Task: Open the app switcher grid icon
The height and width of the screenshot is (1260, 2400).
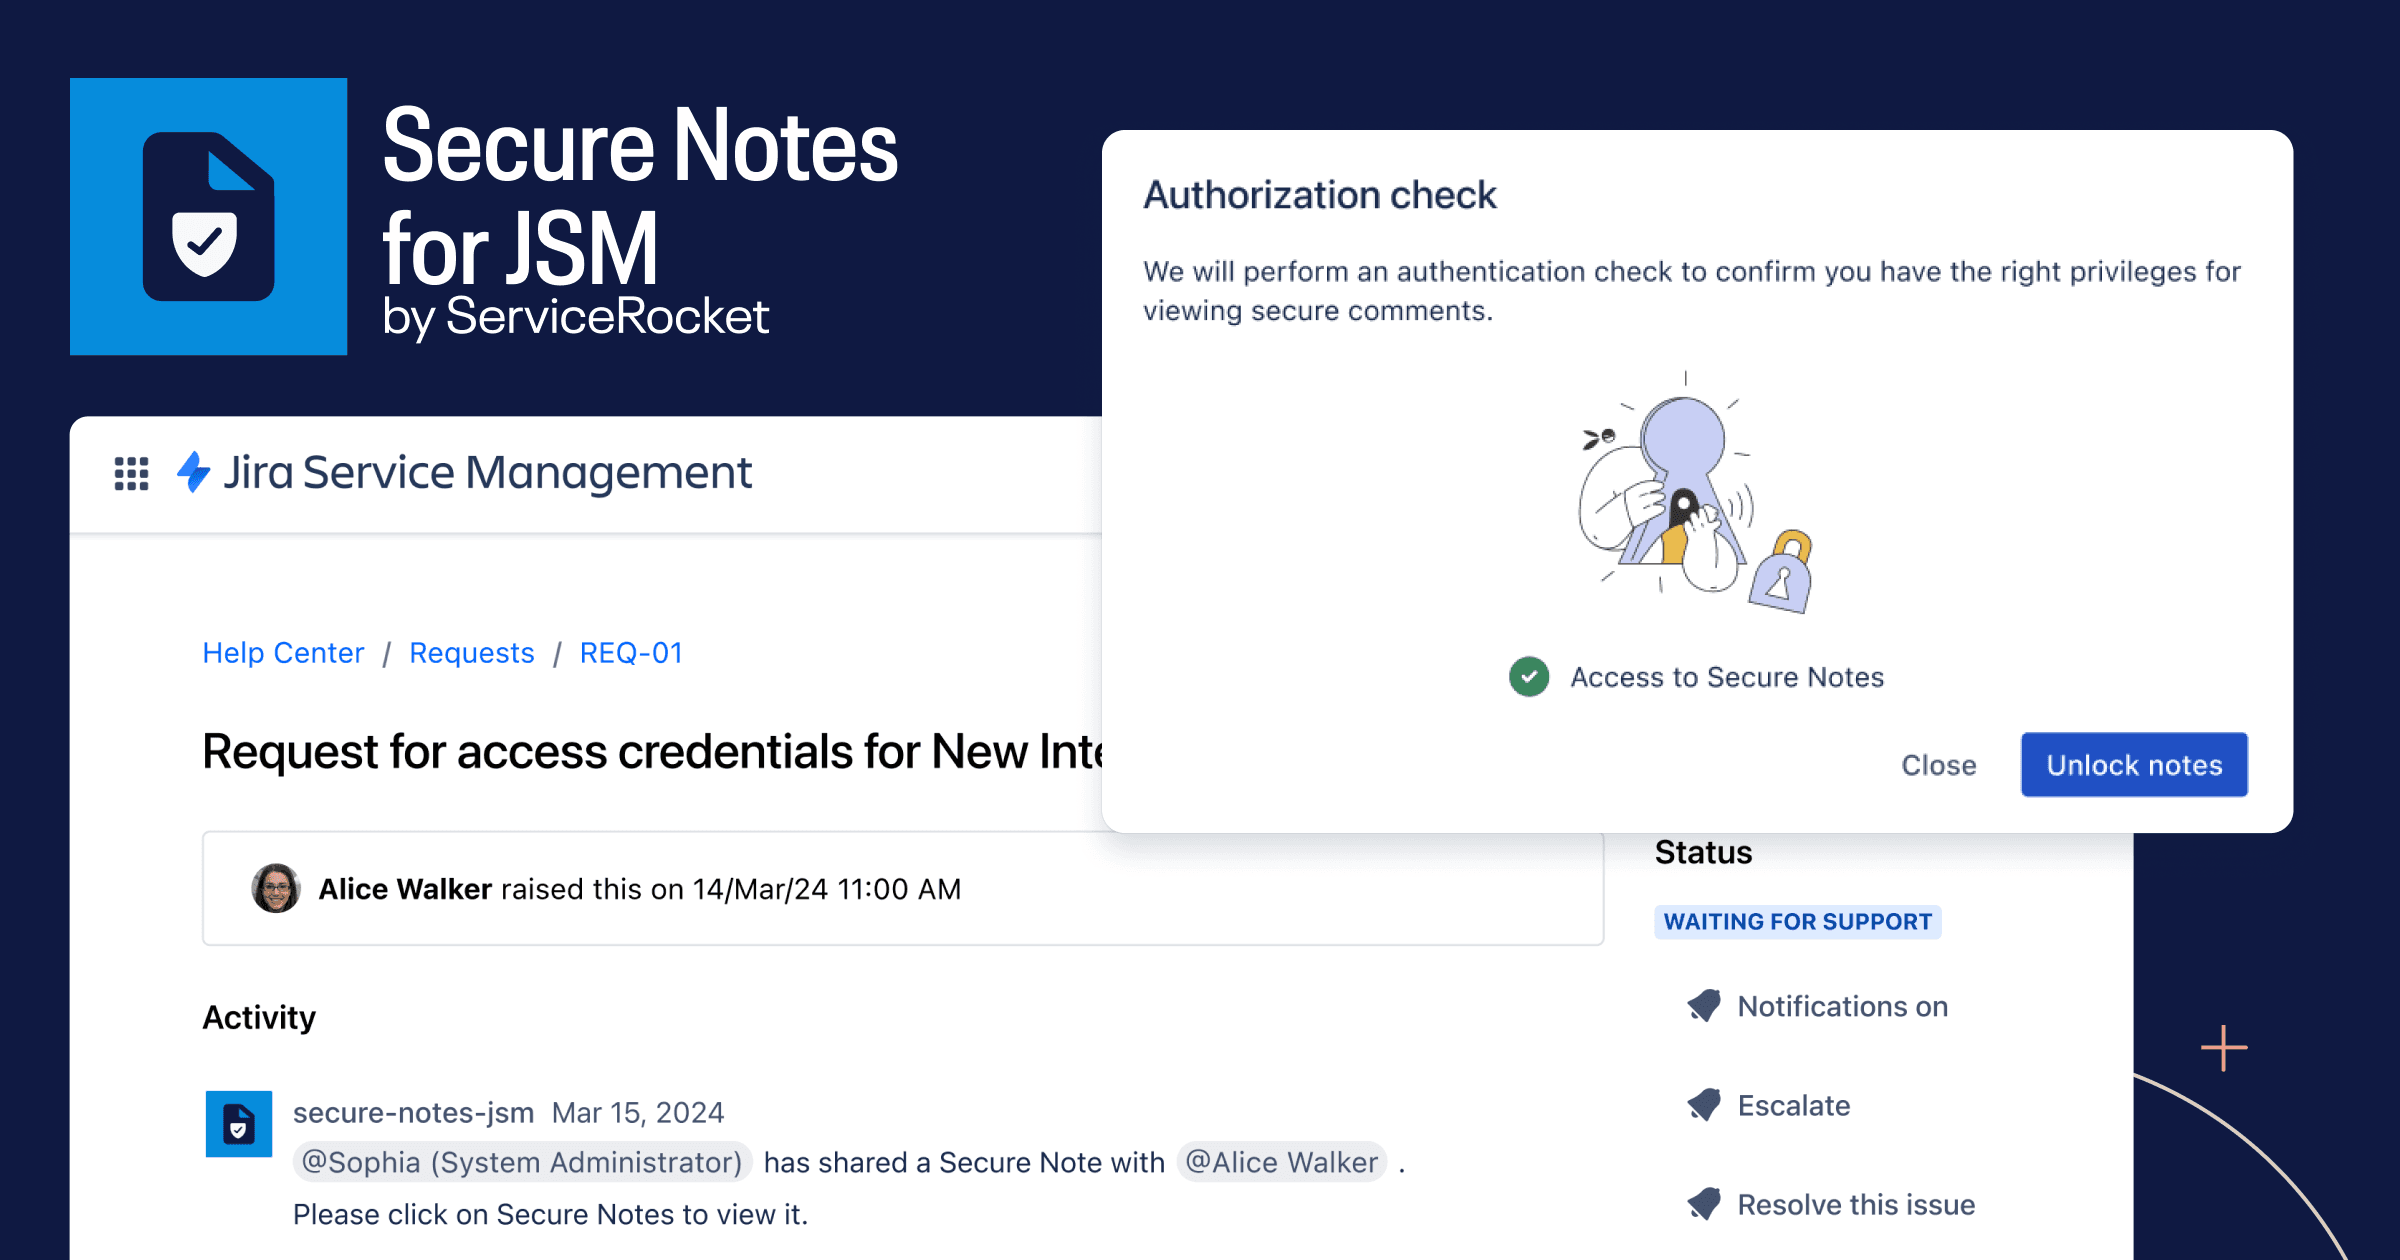Action: [131, 473]
